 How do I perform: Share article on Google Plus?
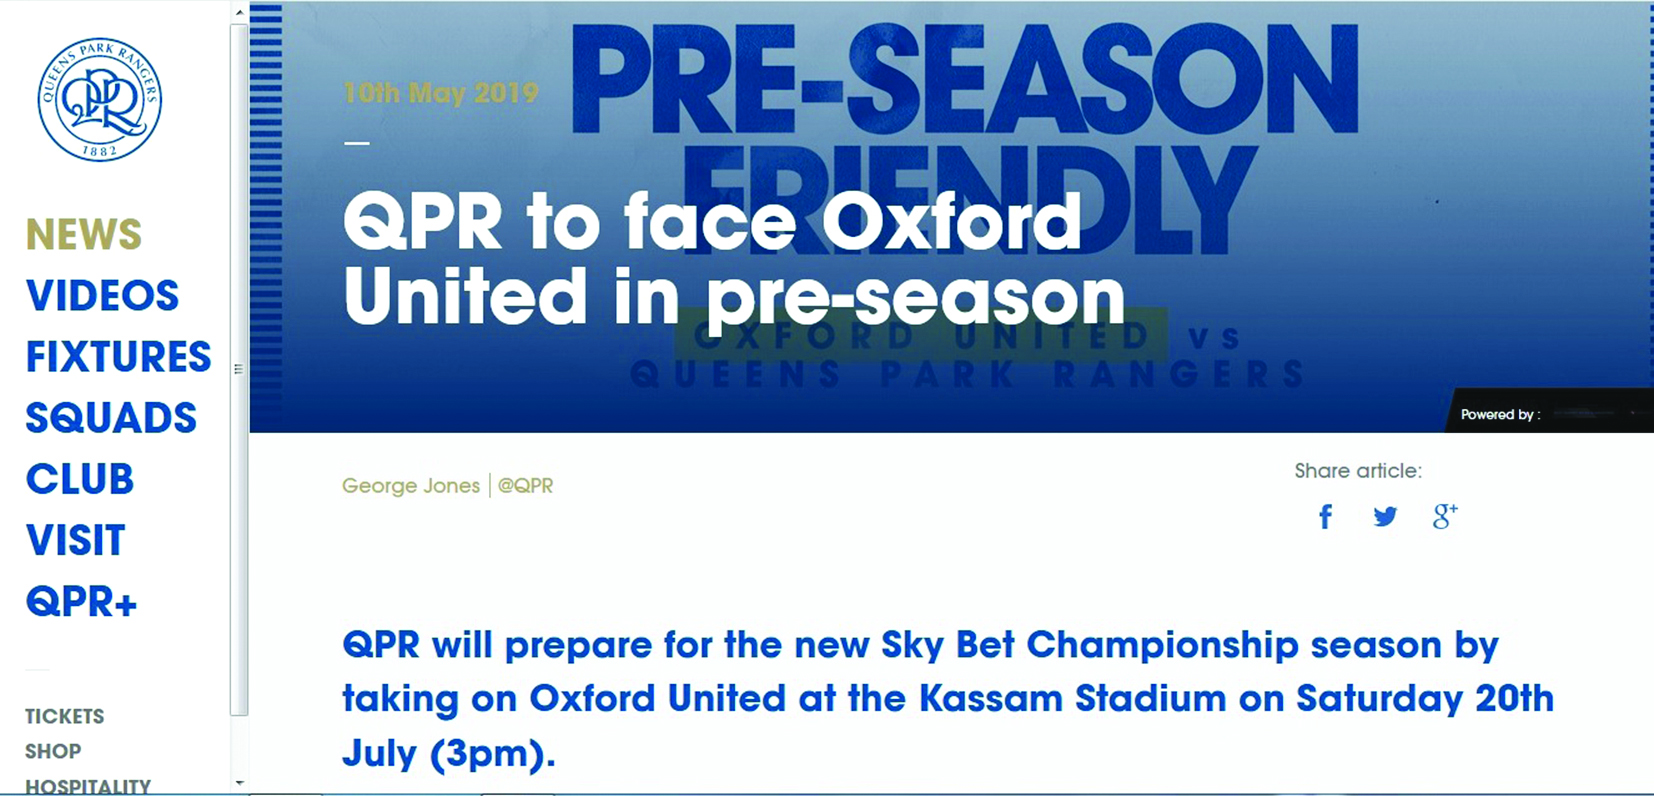[1444, 517]
